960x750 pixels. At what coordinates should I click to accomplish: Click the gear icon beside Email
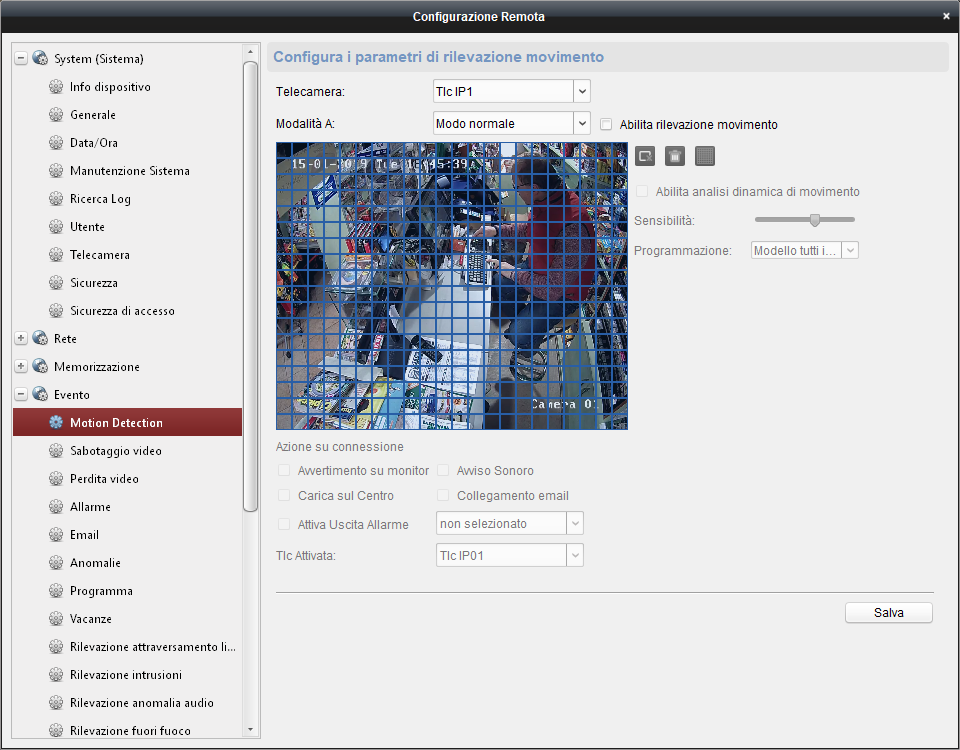56,535
